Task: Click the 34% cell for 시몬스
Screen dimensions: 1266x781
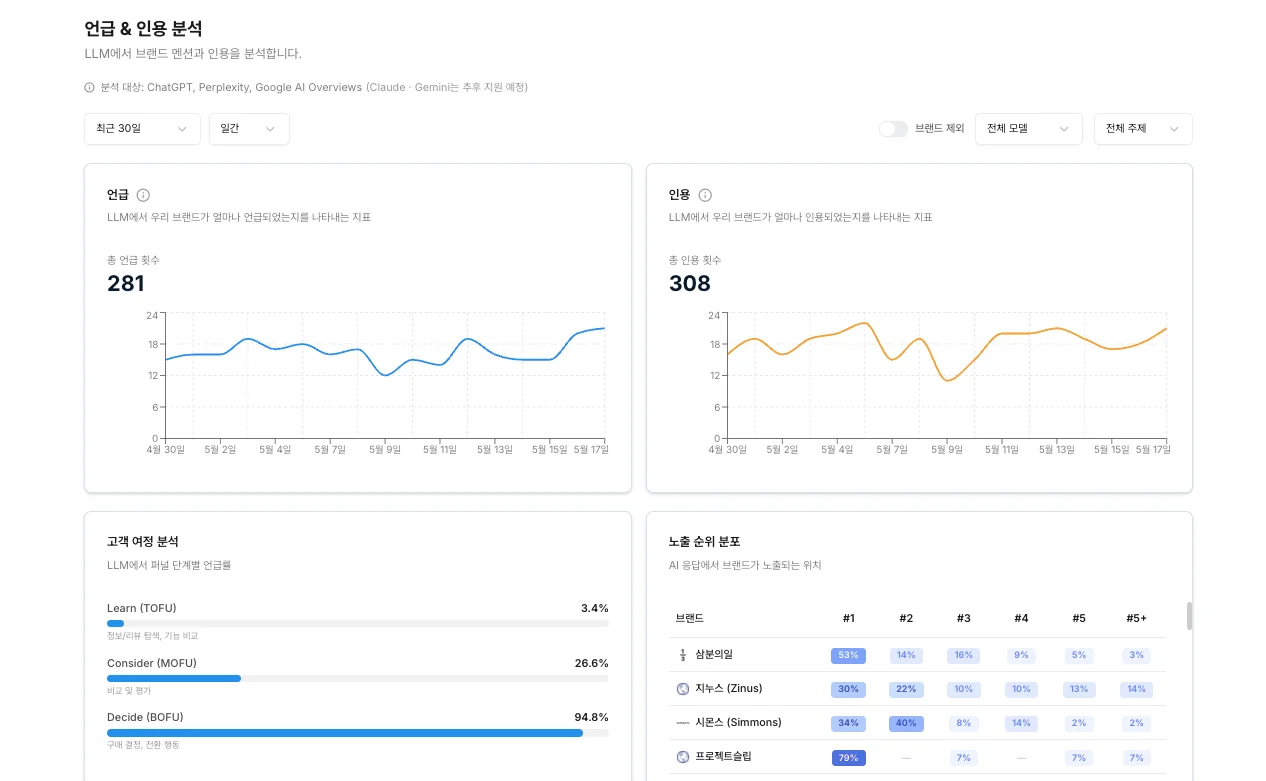Action: click(848, 723)
